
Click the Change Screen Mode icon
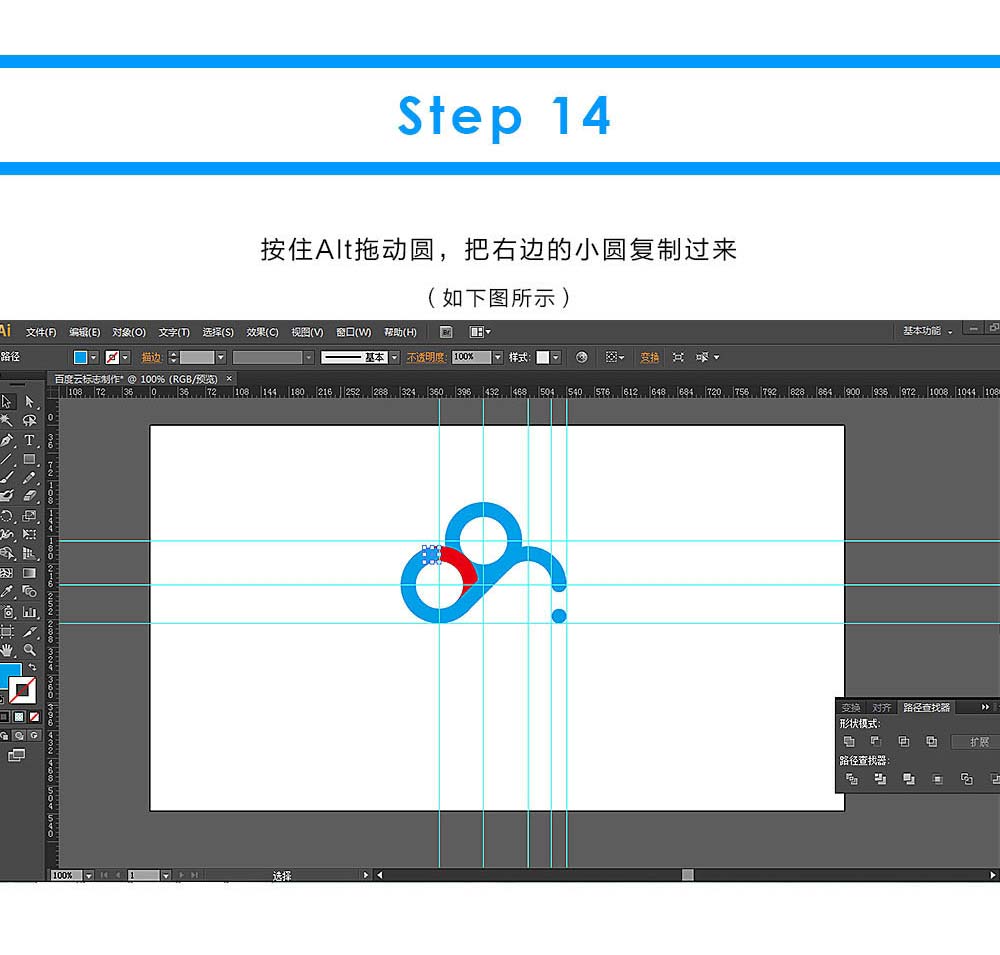click(16, 755)
